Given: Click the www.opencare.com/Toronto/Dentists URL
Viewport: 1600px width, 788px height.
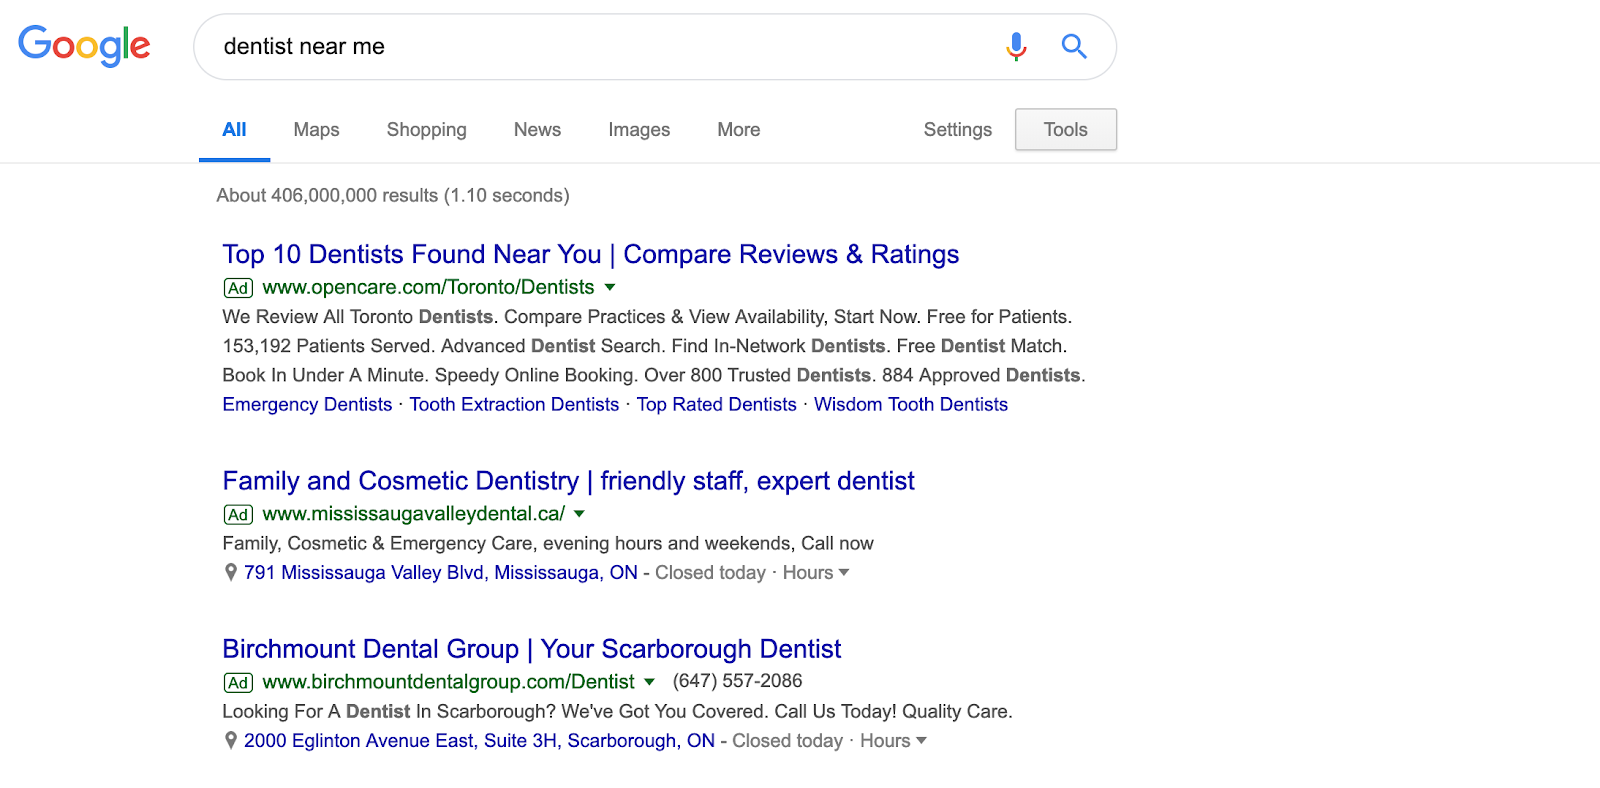Looking at the screenshot, I should 428,288.
